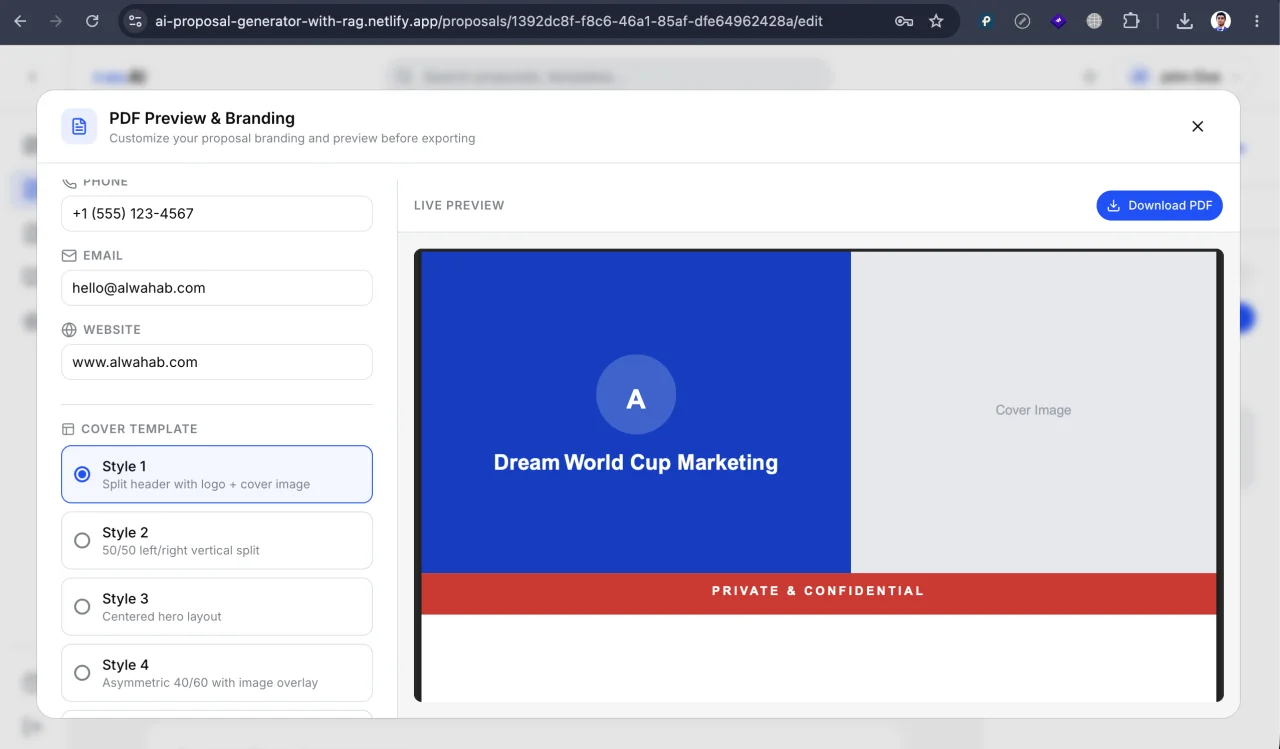Open the Chrome profile avatar

[1221, 20]
